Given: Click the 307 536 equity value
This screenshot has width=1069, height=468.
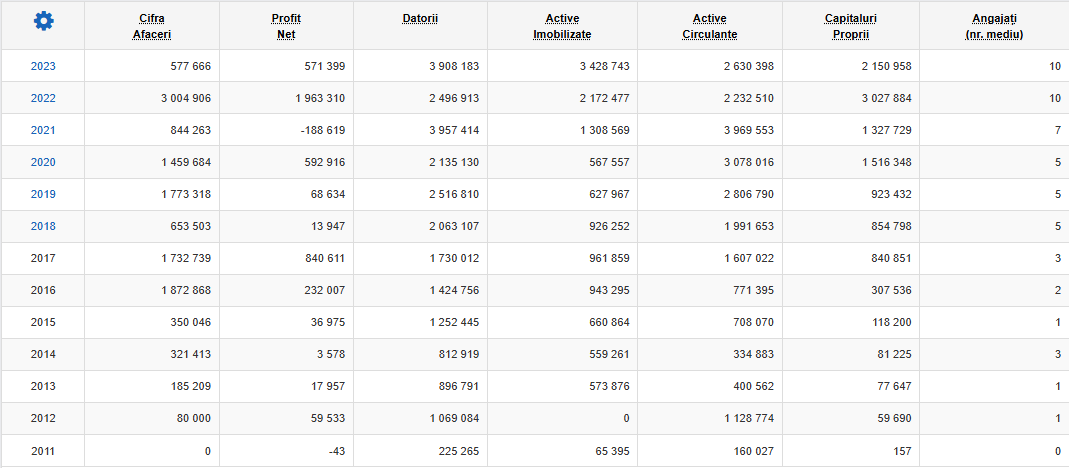Looking at the screenshot, I should (891, 291).
